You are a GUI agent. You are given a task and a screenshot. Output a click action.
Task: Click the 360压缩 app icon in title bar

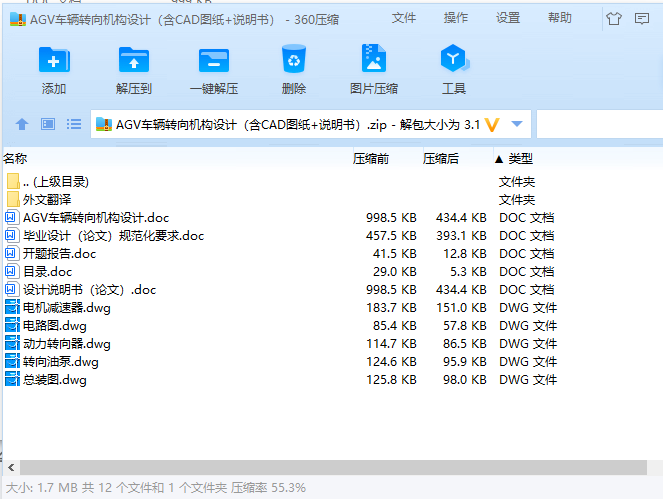coord(18,19)
